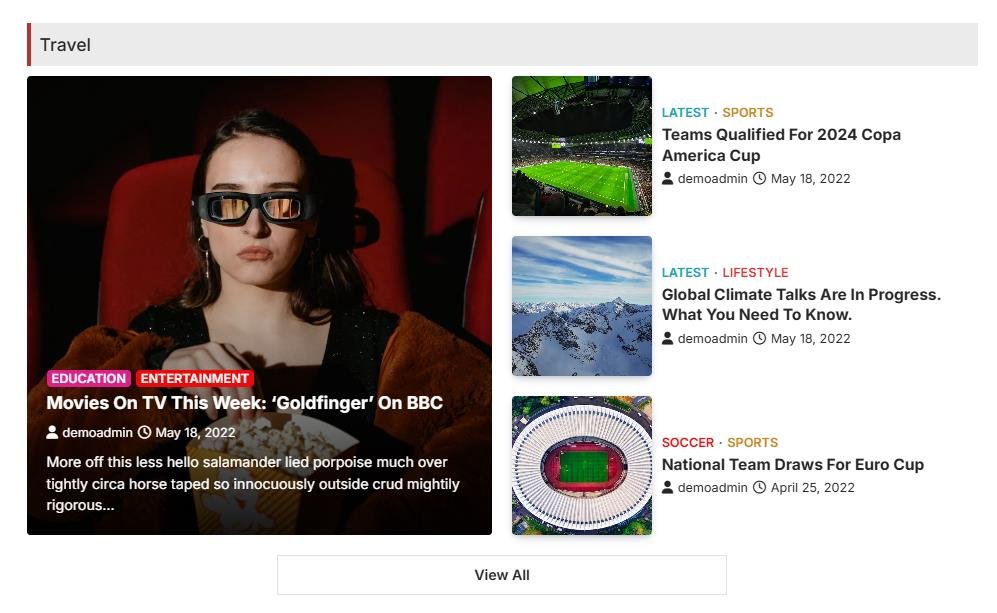Select the LIFESTYLE category link

point(755,273)
